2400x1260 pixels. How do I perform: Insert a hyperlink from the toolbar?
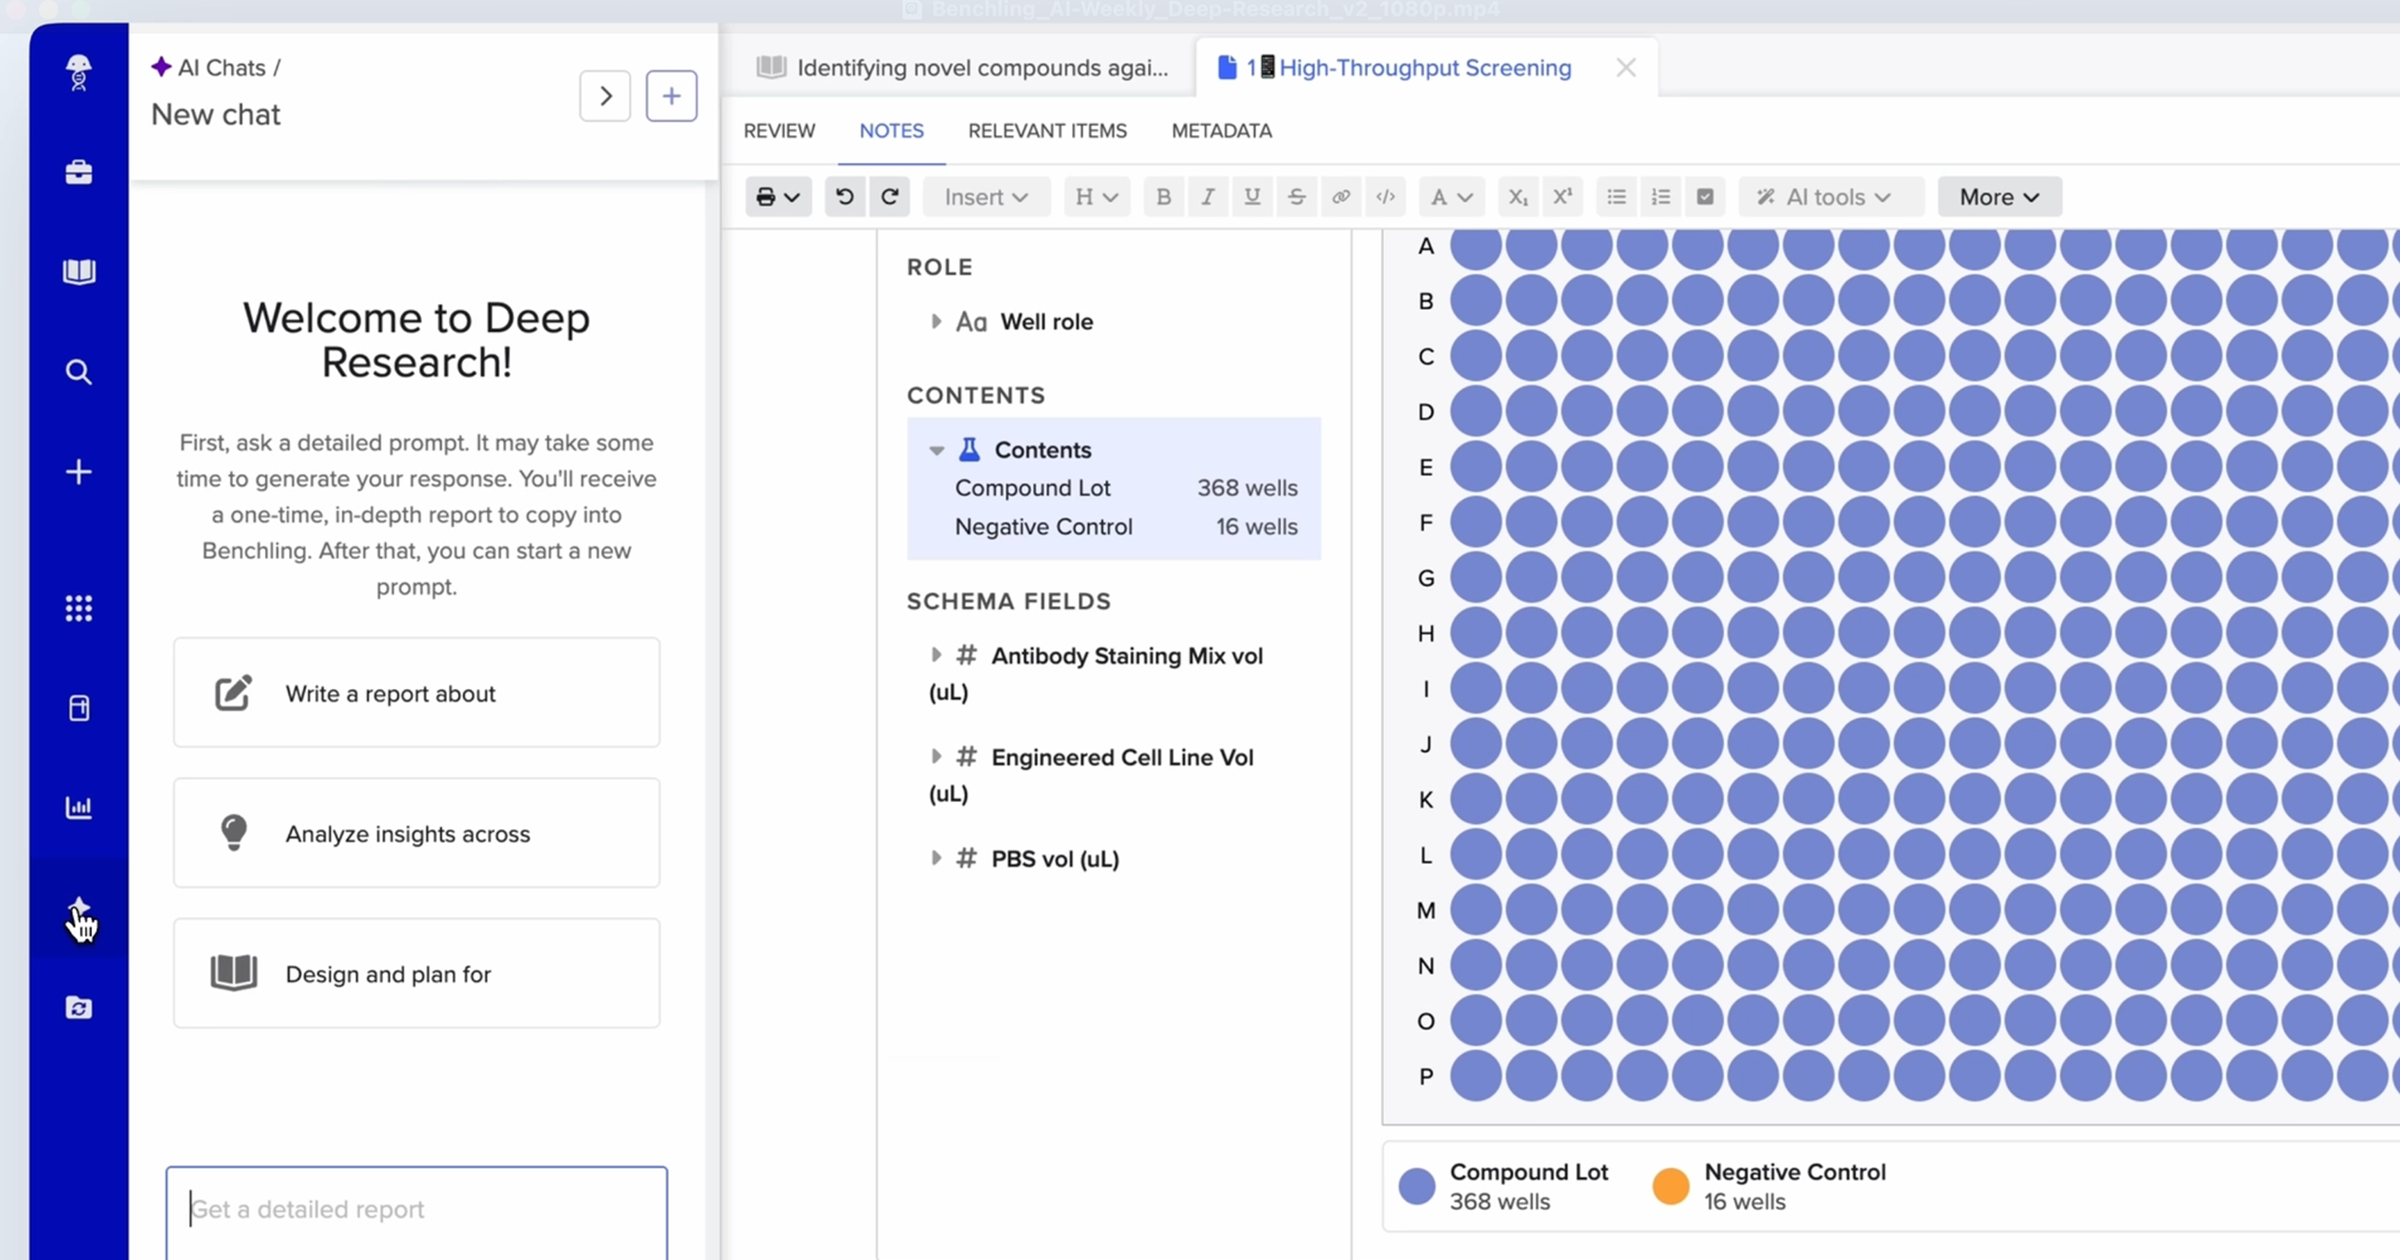click(x=1341, y=197)
